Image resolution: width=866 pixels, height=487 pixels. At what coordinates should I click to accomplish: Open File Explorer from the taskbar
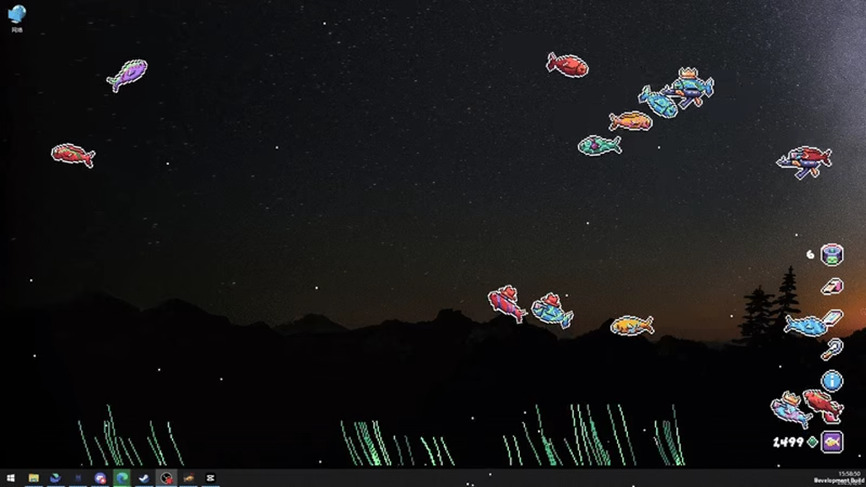coord(33,479)
